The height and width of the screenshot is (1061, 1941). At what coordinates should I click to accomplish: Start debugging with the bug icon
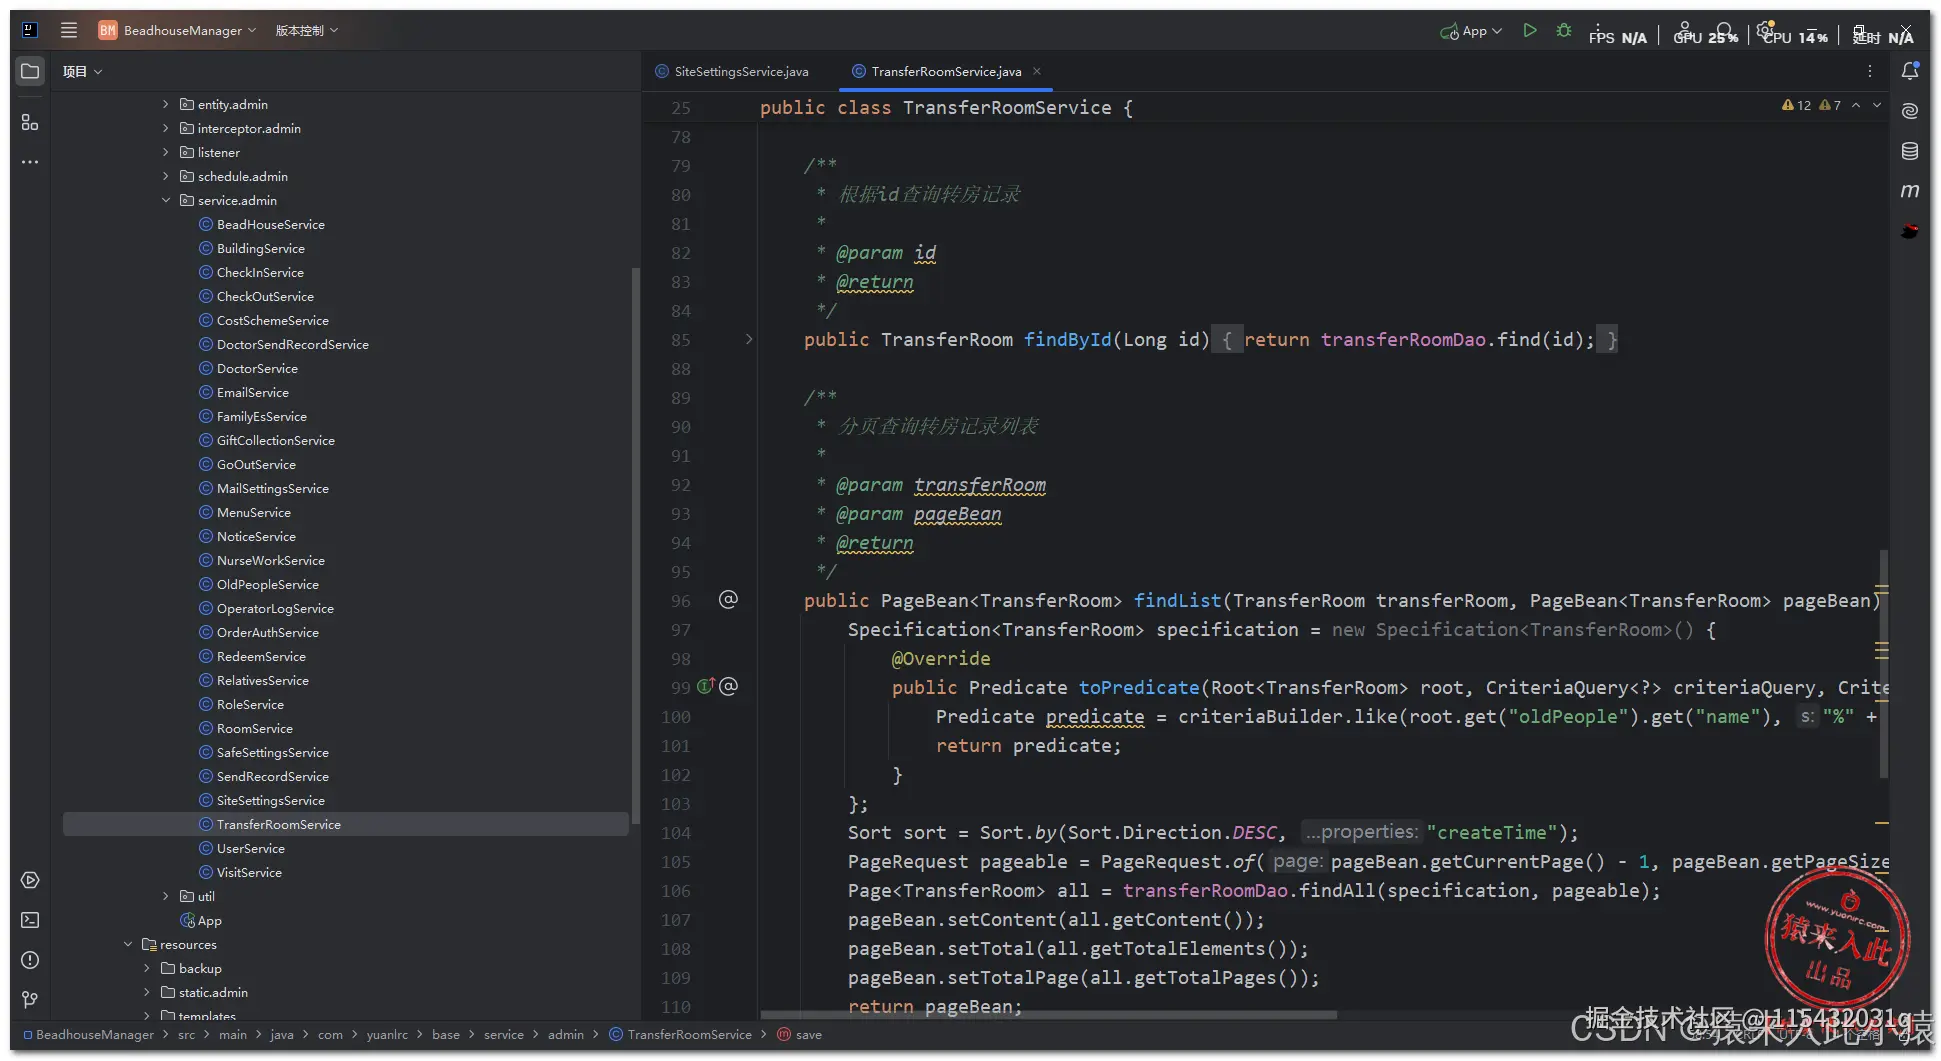[x=1564, y=31]
